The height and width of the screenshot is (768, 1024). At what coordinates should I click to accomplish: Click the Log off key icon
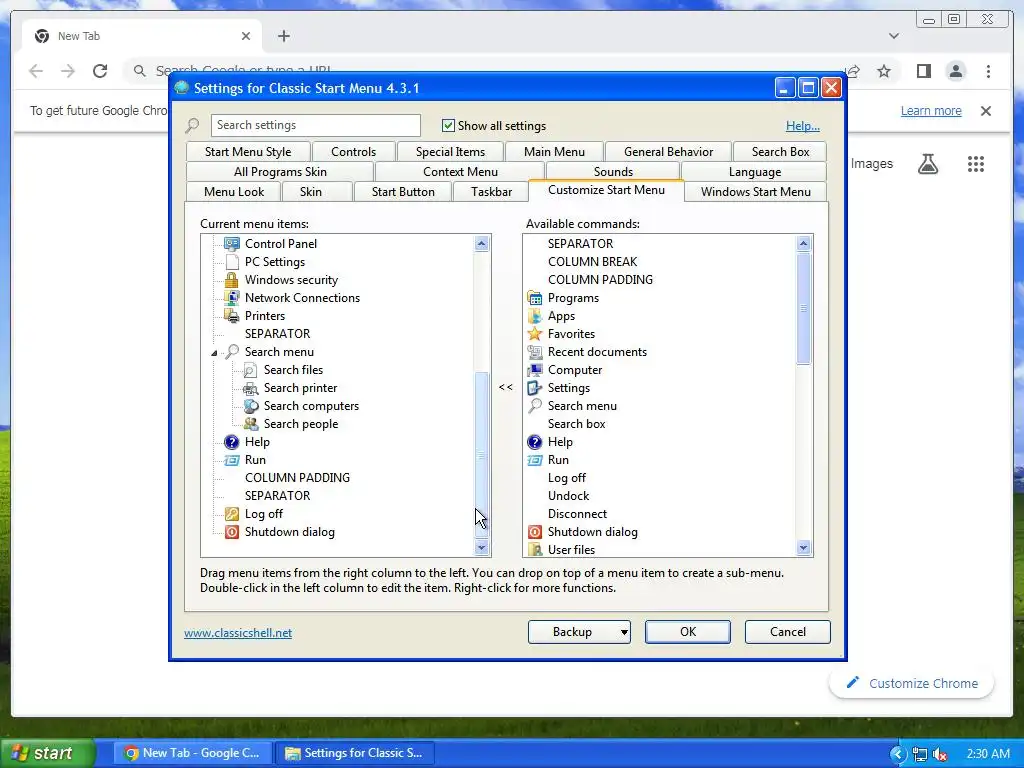click(x=231, y=514)
